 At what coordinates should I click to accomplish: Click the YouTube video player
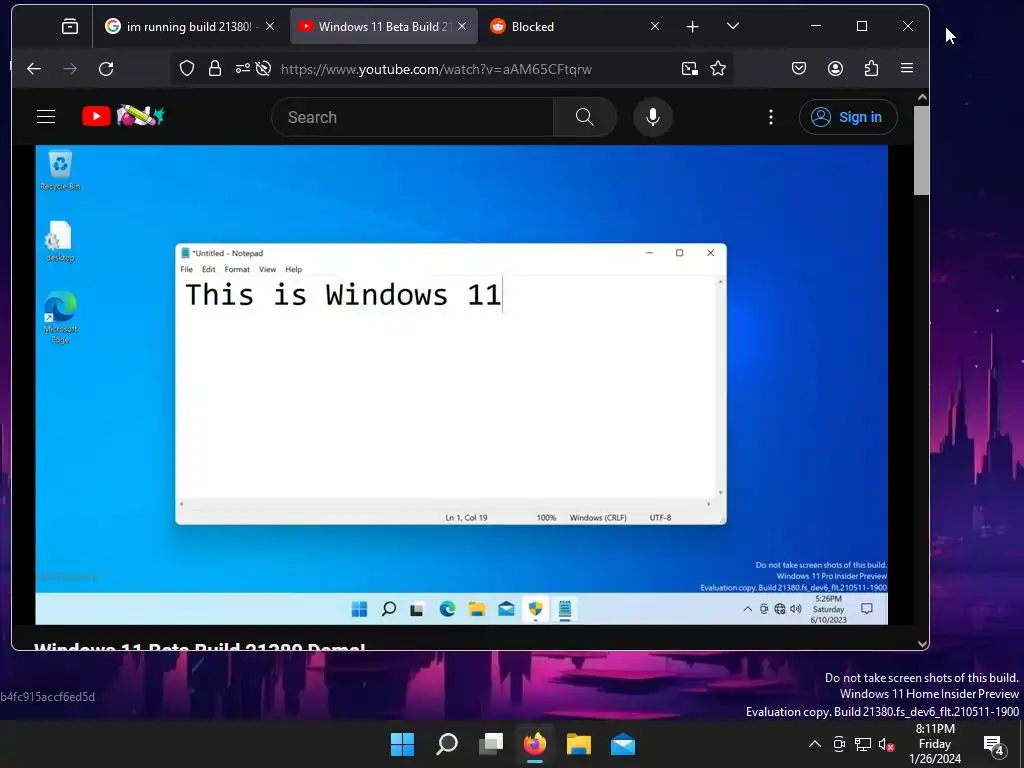point(462,385)
